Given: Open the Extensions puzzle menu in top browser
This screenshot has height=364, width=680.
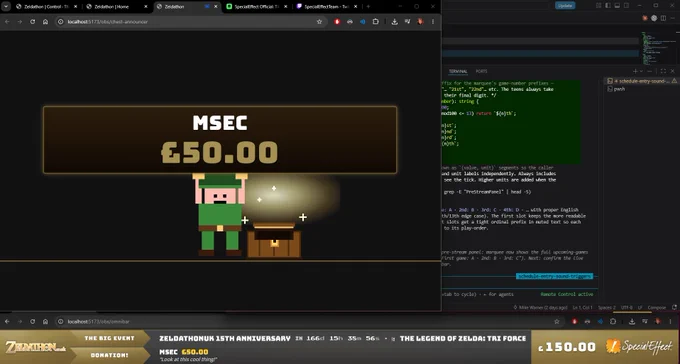Looking at the screenshot, I should pos(376,22).
